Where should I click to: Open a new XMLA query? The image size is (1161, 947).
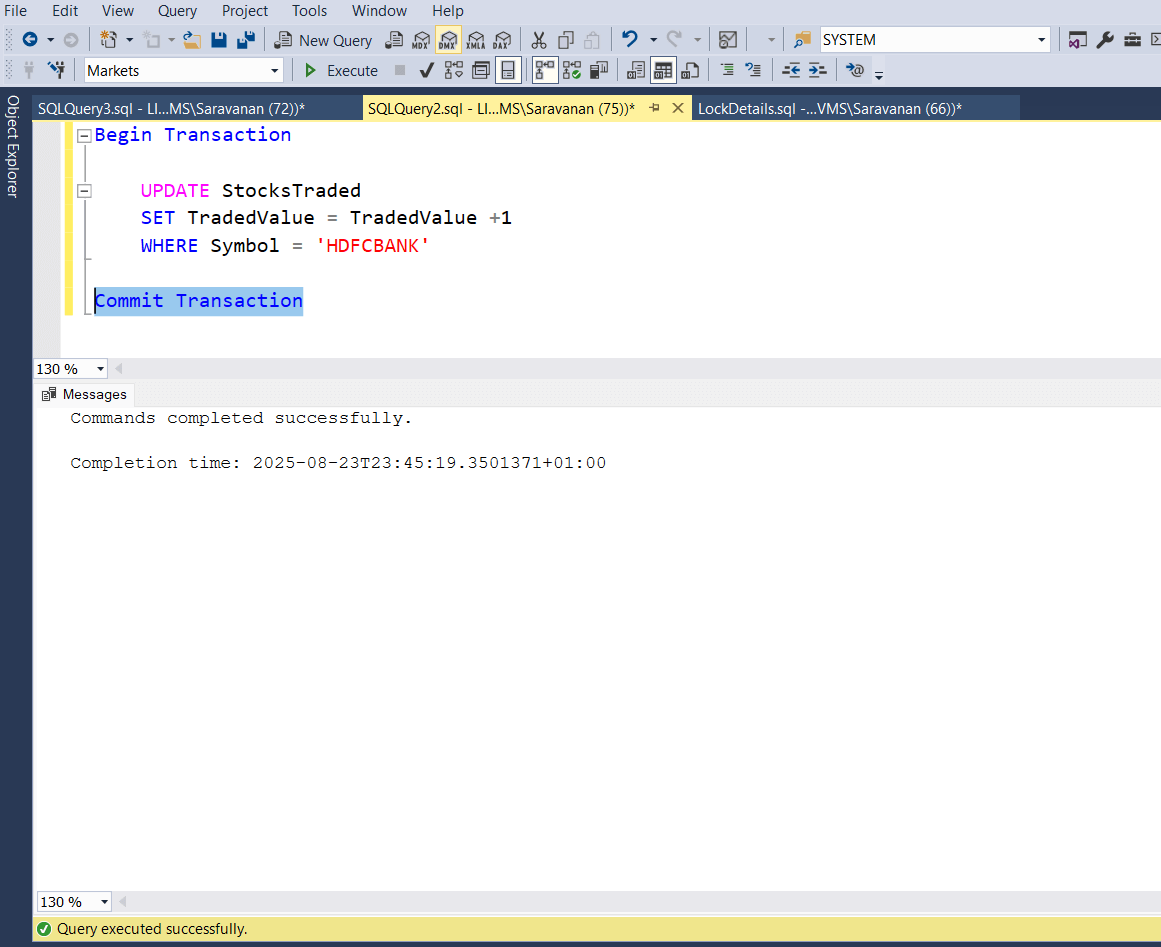(x=475, y=40)
